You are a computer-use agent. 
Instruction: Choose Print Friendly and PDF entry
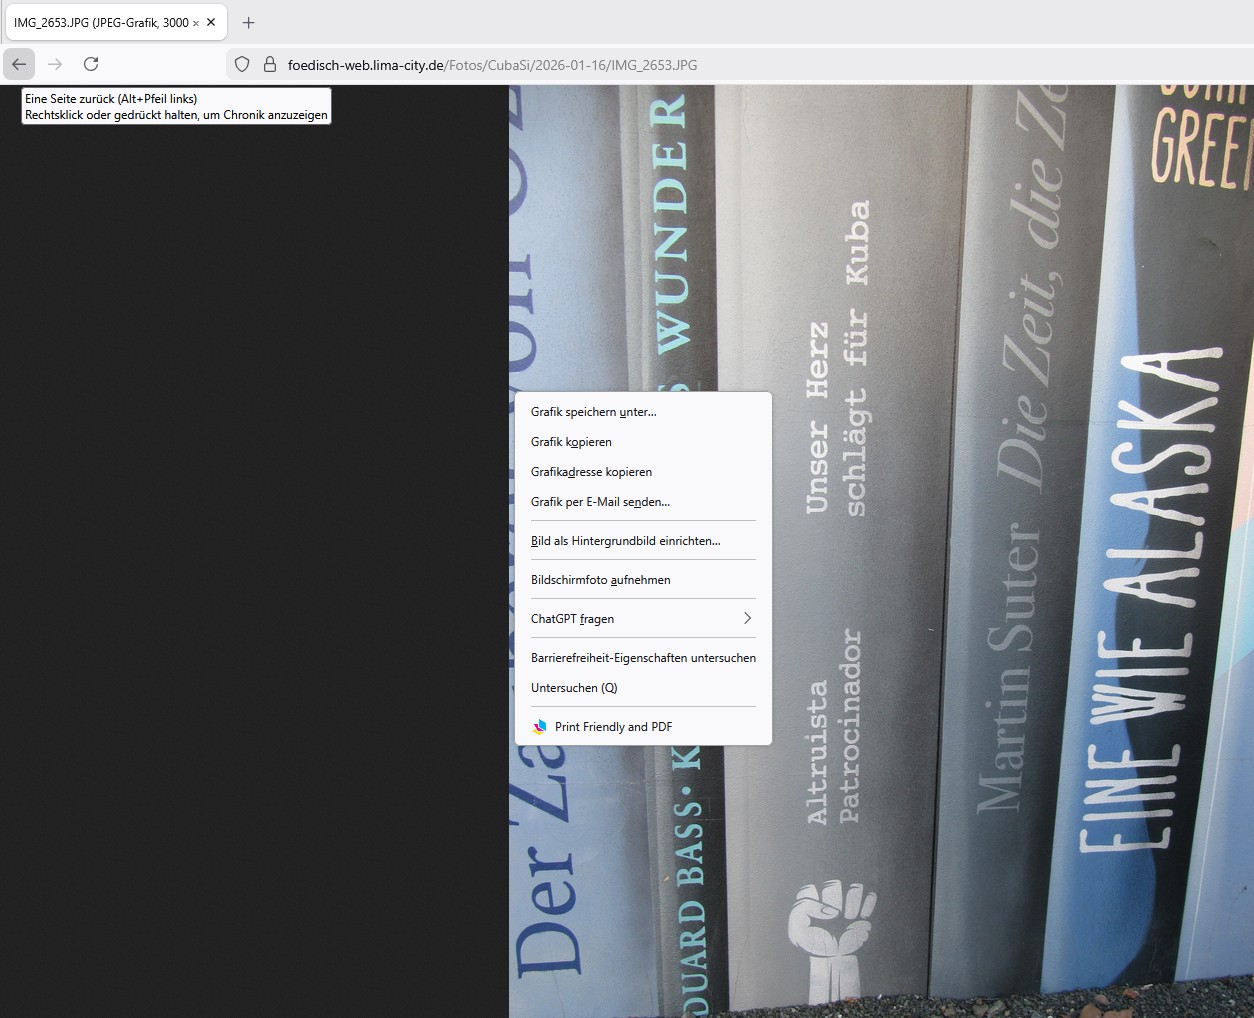(613, 727)
